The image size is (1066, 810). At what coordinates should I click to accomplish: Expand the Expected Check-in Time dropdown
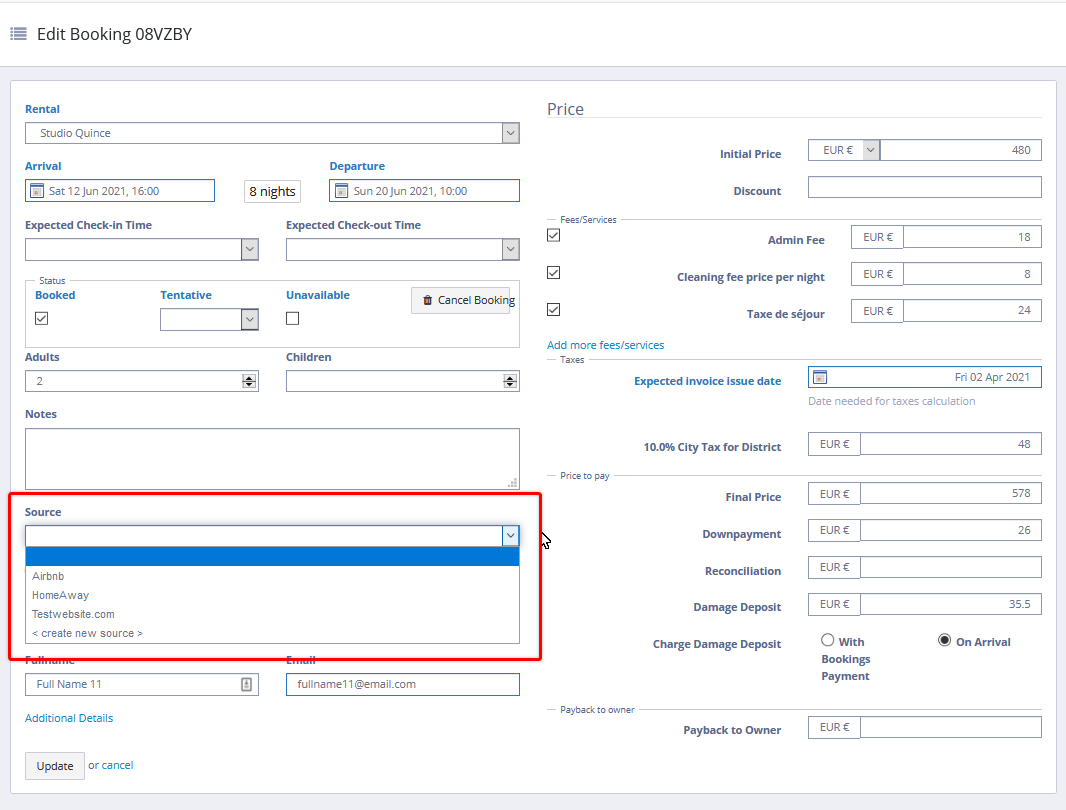(142, 249)
